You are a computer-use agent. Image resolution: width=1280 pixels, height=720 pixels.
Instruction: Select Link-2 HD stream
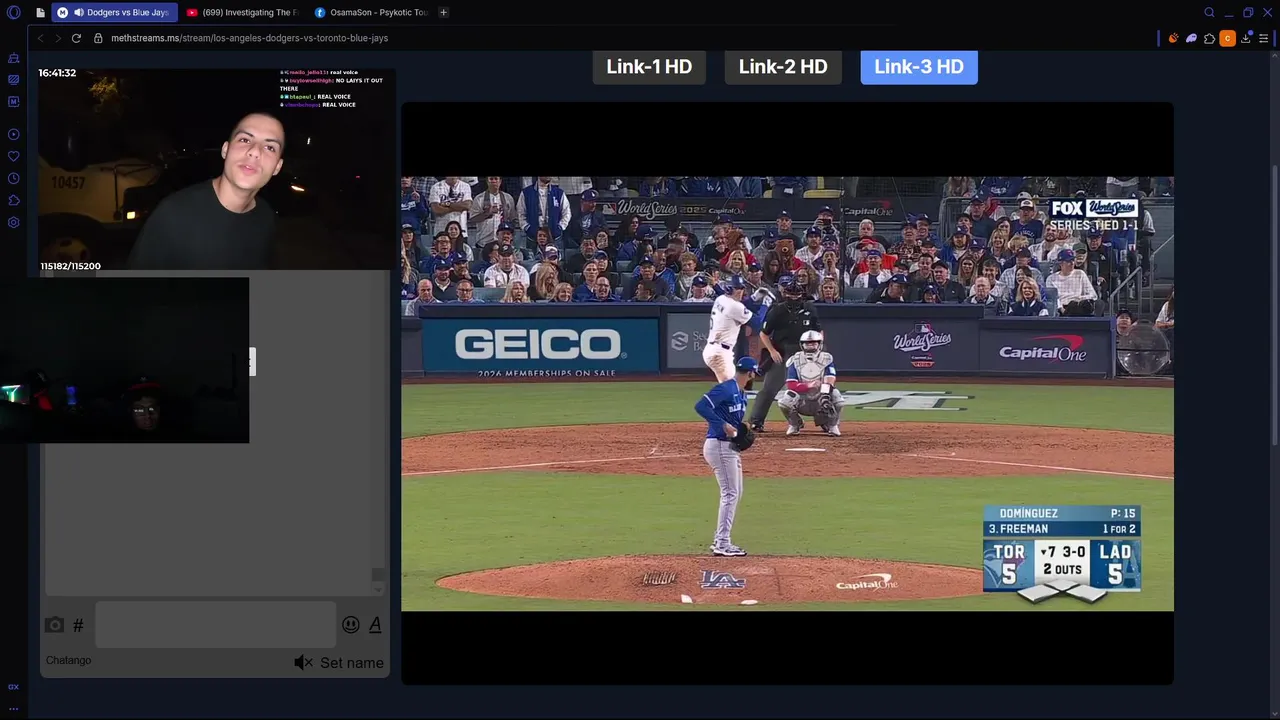pos(783,67)
